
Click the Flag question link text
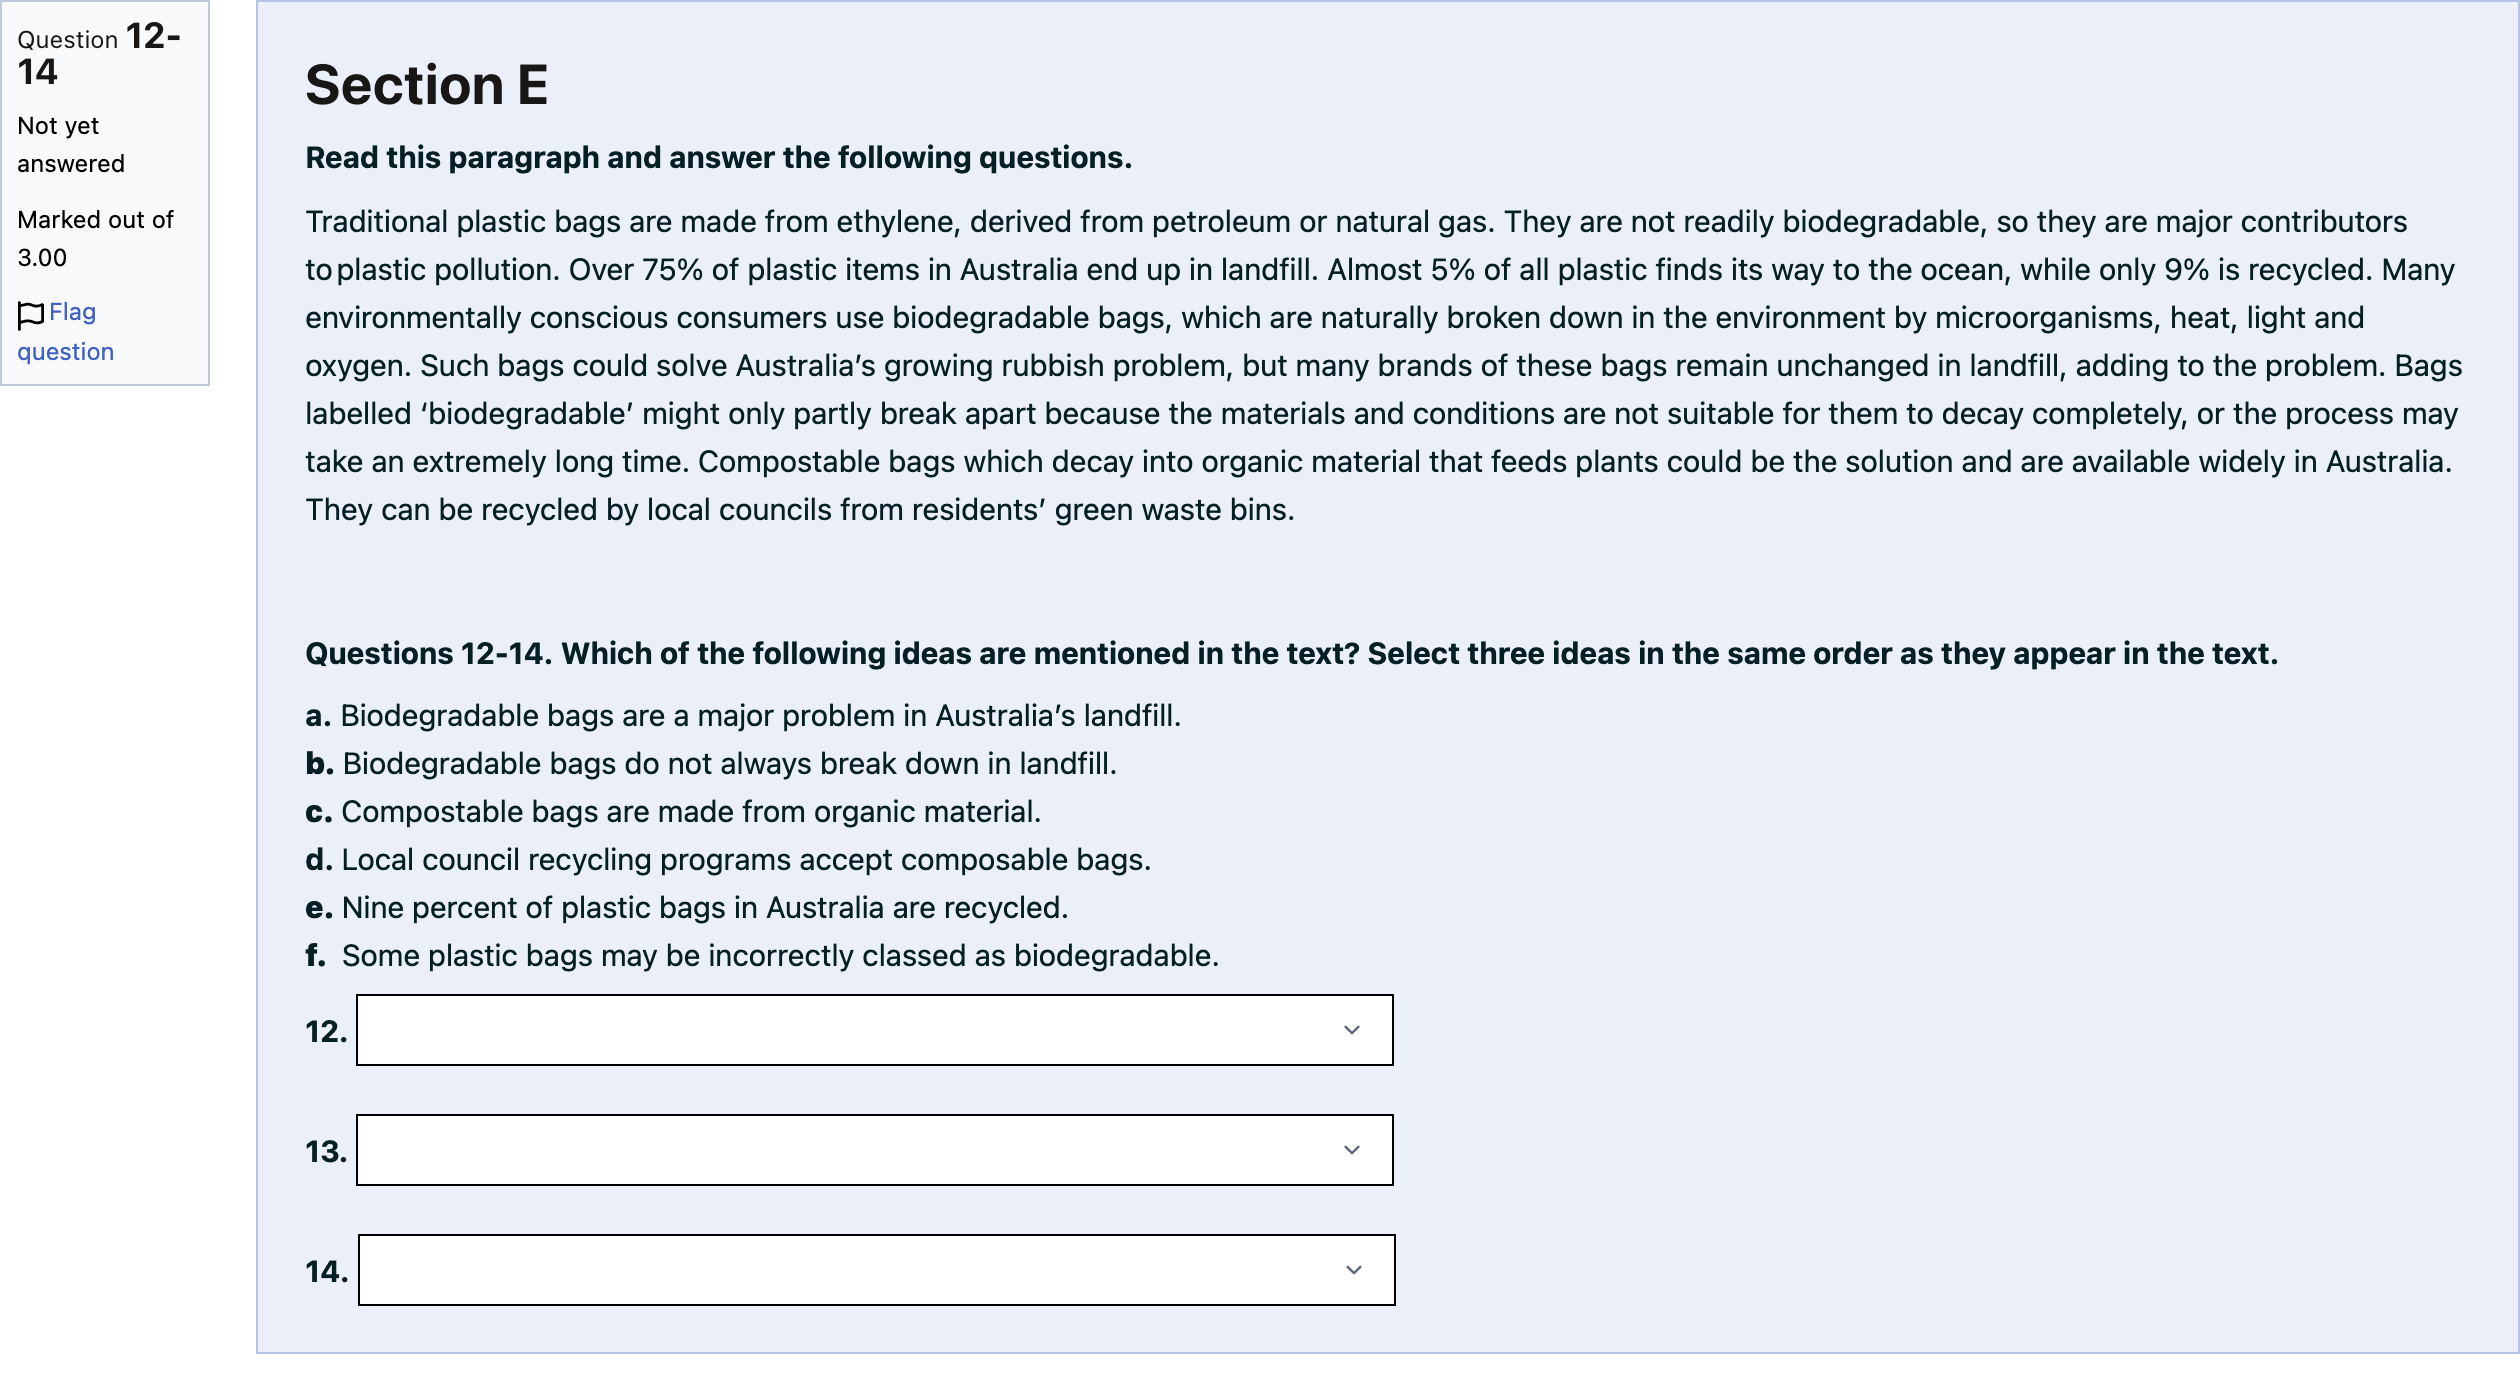[66, 332]
